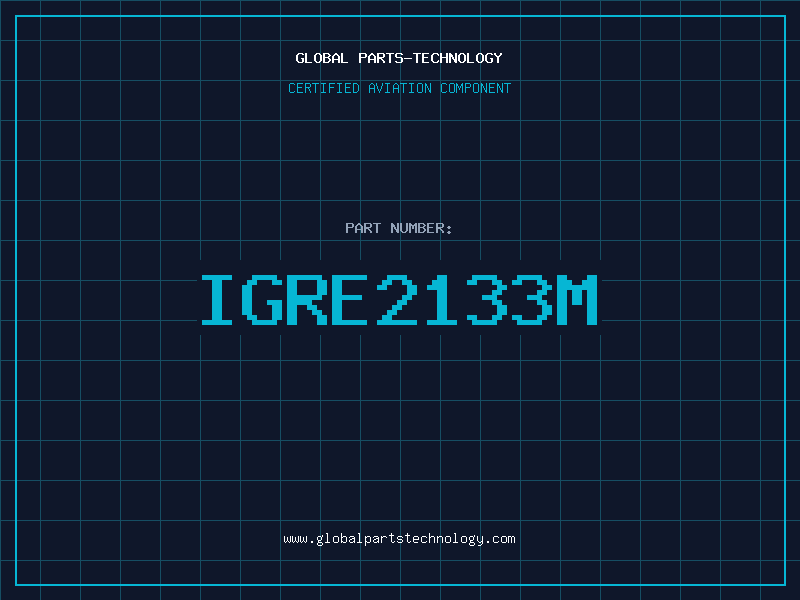Click the letter E in the part number
Image resolution: width=800 pixels, height=600 pixels.
coord(353,299)
